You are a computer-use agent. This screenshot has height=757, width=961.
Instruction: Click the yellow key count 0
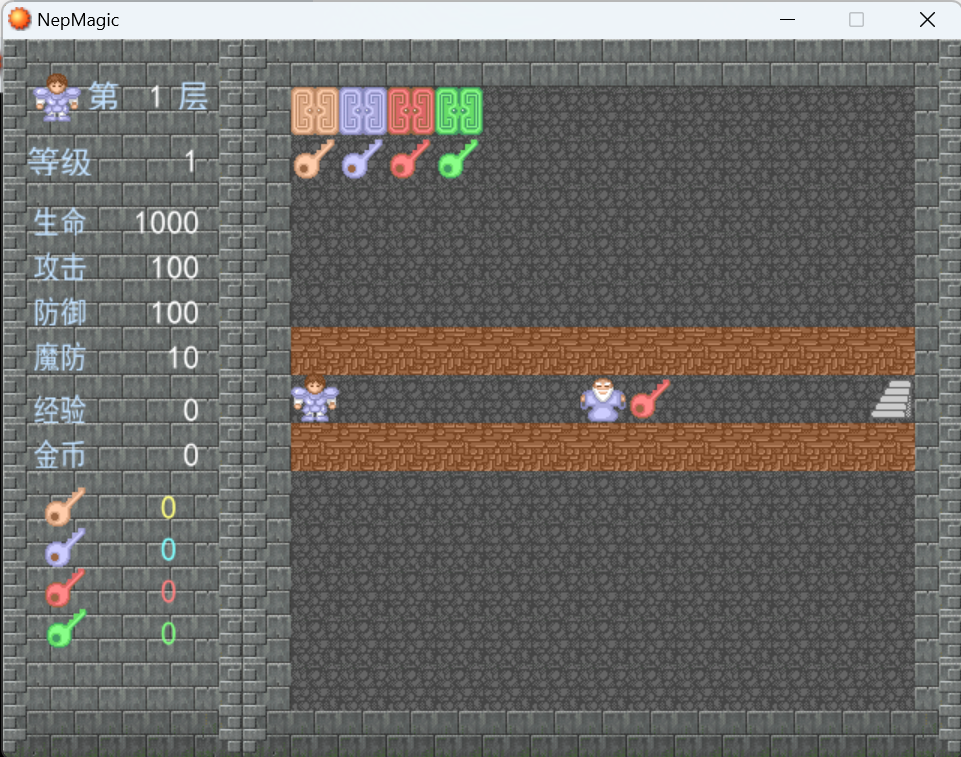[x=169, y=508]
